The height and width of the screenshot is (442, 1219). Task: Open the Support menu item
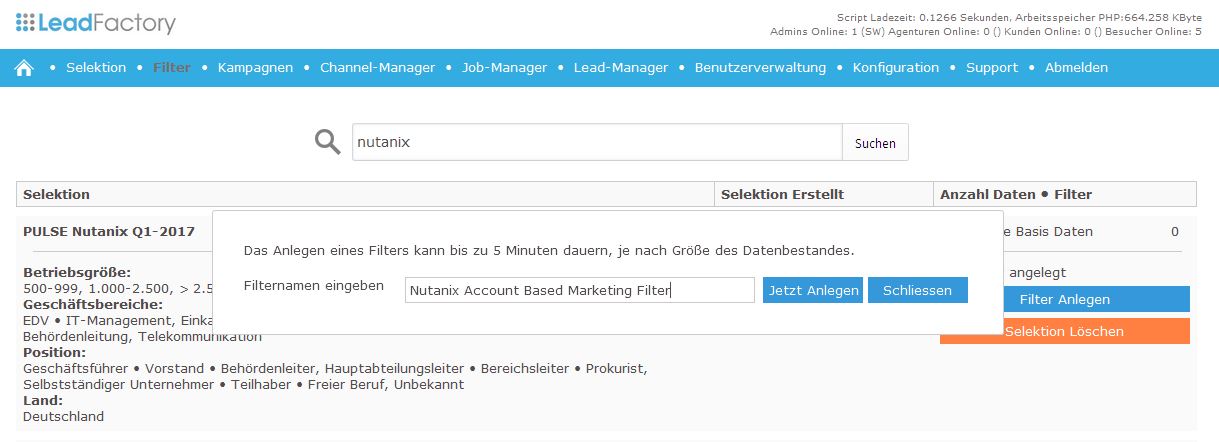pyautogui.click(x=992, y=68)
